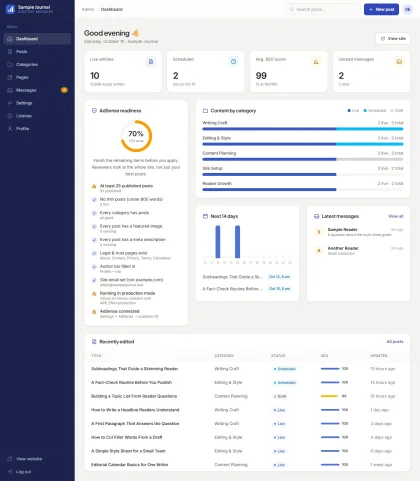420x481 pixels.
Task: Click the check mark for Site email set
Action: [x=94, y=280]
